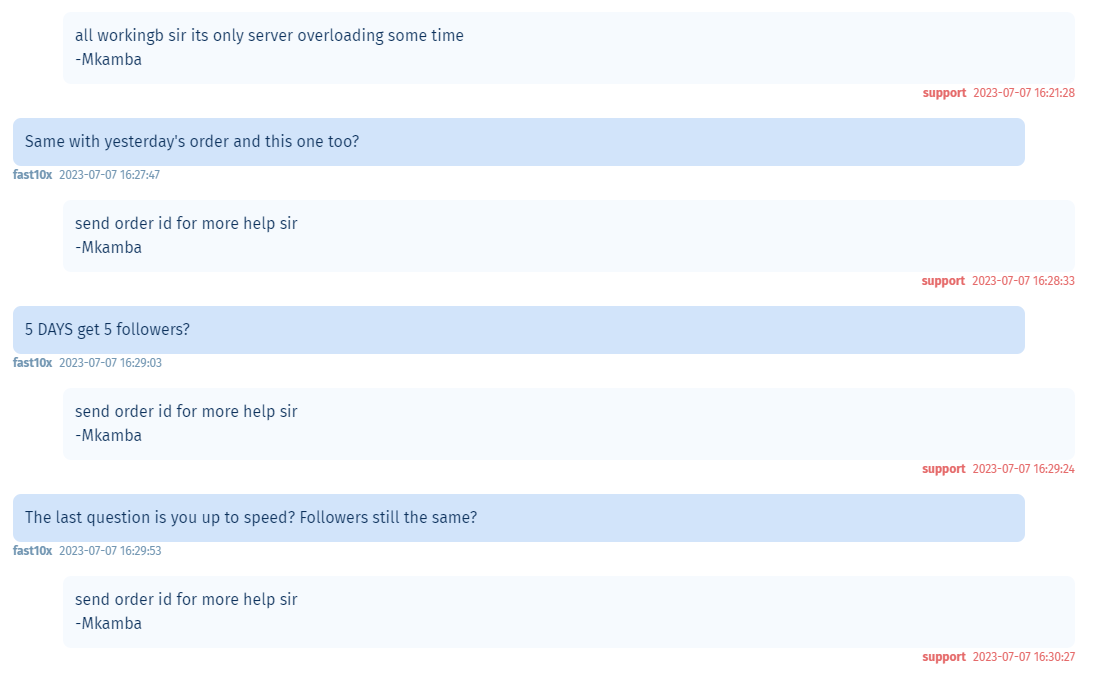The width and height of the screenshot is (1093, 679).
Task: Select the timestamp 2023-07-07 16:28:33
Action: click(x=1023, y=282)
